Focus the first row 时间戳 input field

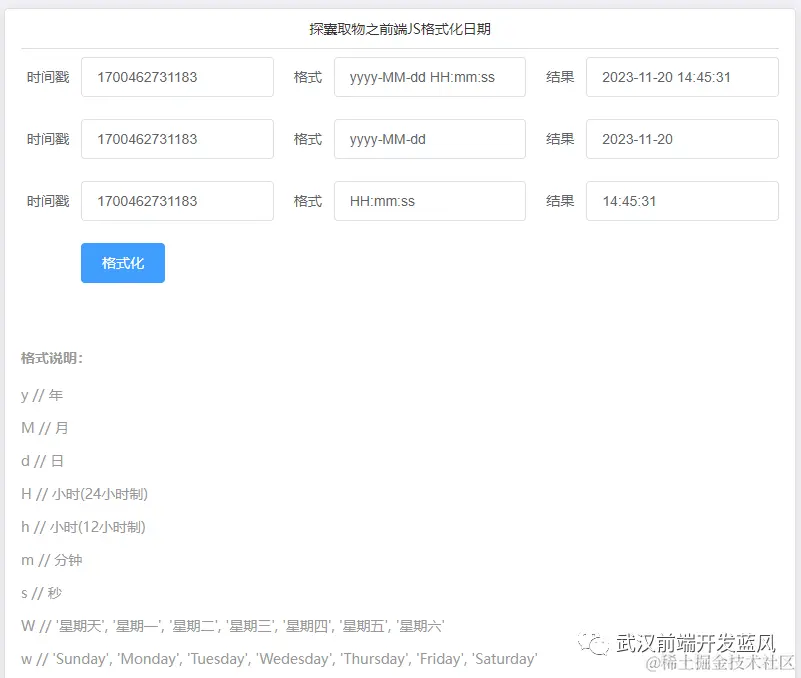tap(177, 77)
